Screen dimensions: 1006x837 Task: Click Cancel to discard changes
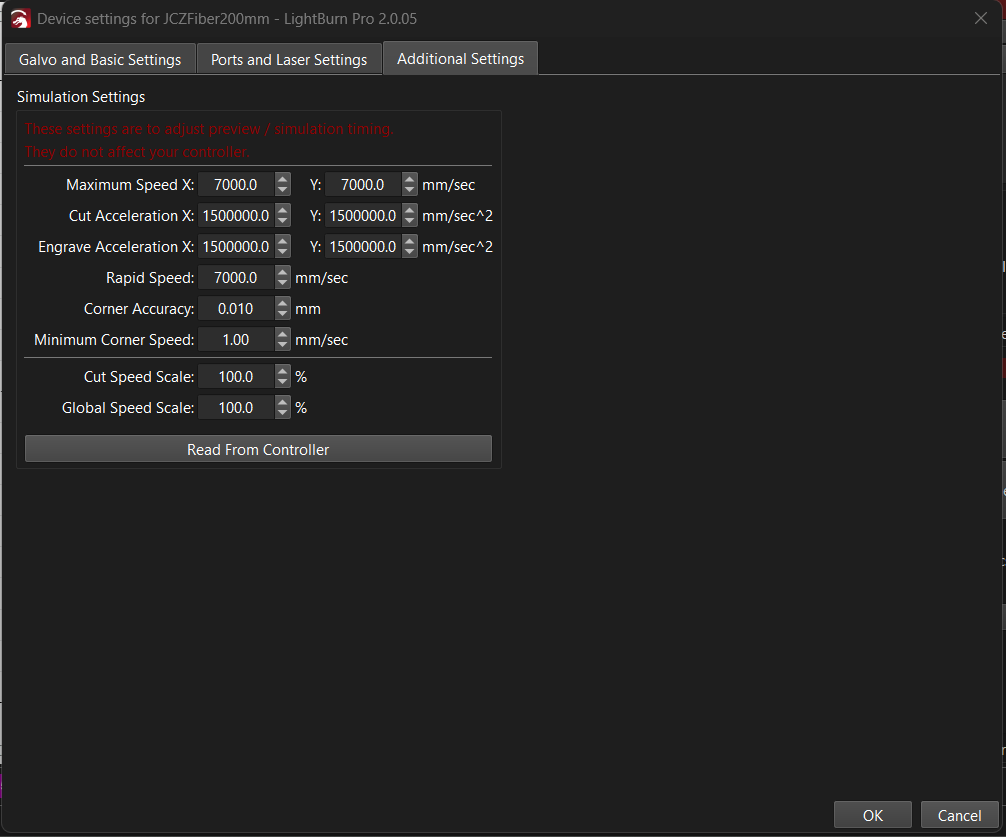point(959,815)
